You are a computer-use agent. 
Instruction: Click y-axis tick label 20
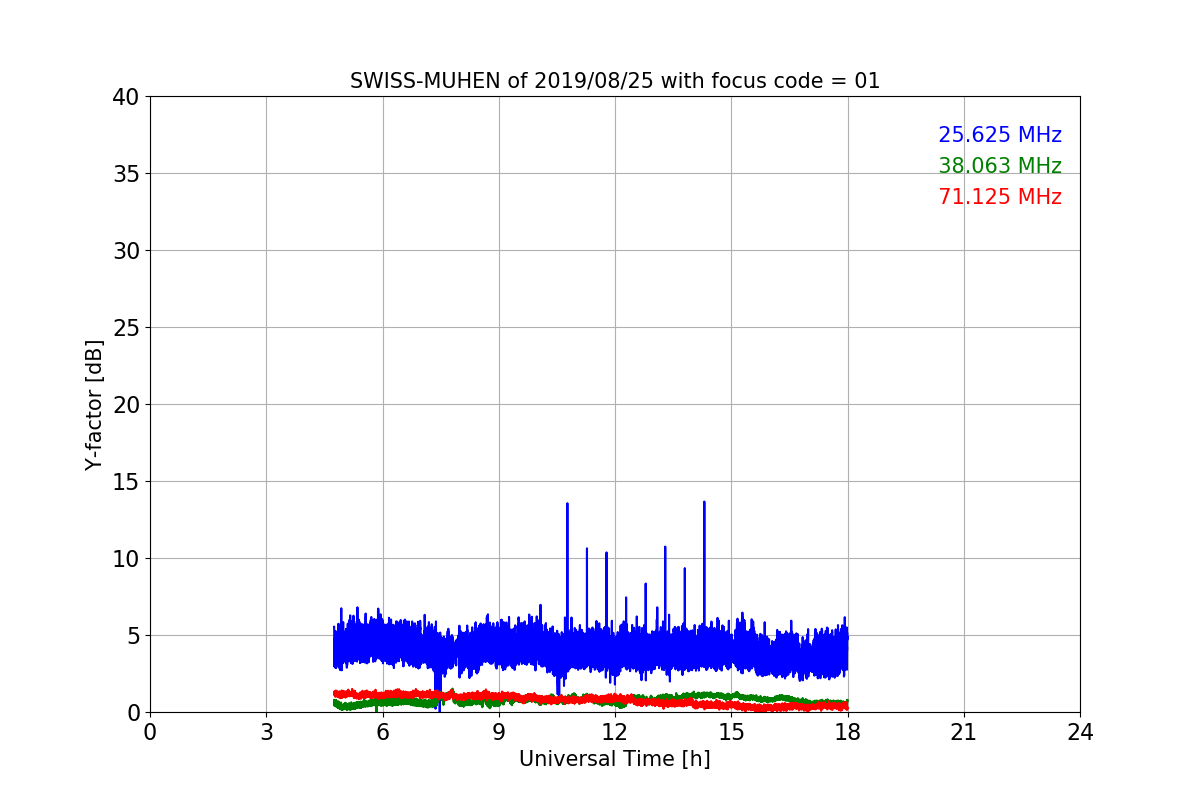point(126,405)
